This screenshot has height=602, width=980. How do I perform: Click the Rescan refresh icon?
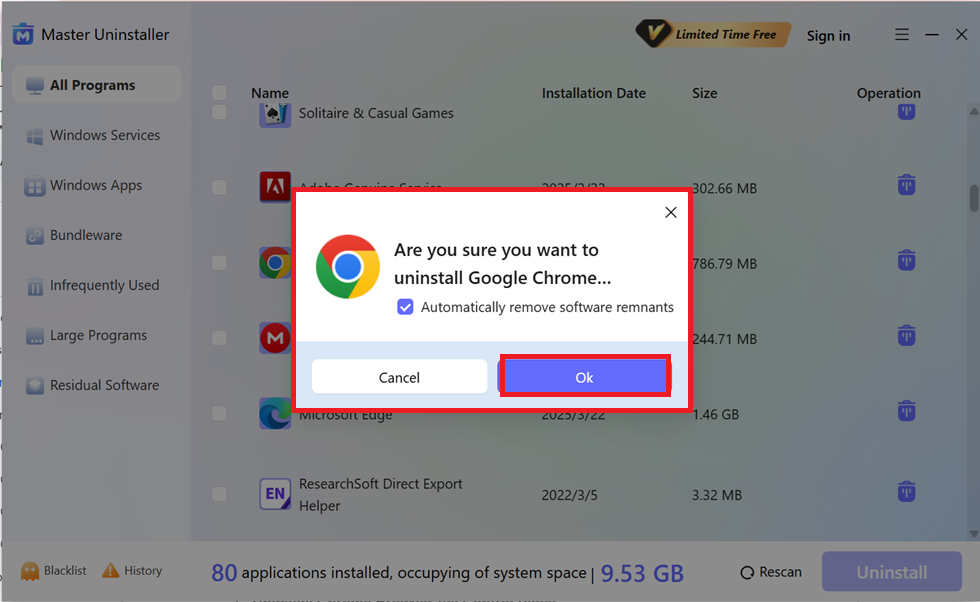[747, 573]
